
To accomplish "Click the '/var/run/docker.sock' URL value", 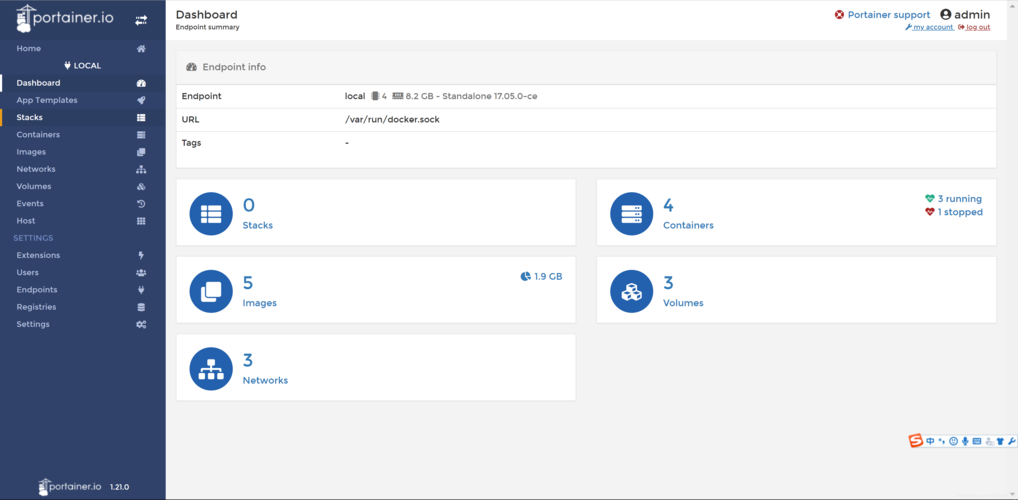I will tap(392, 120).
